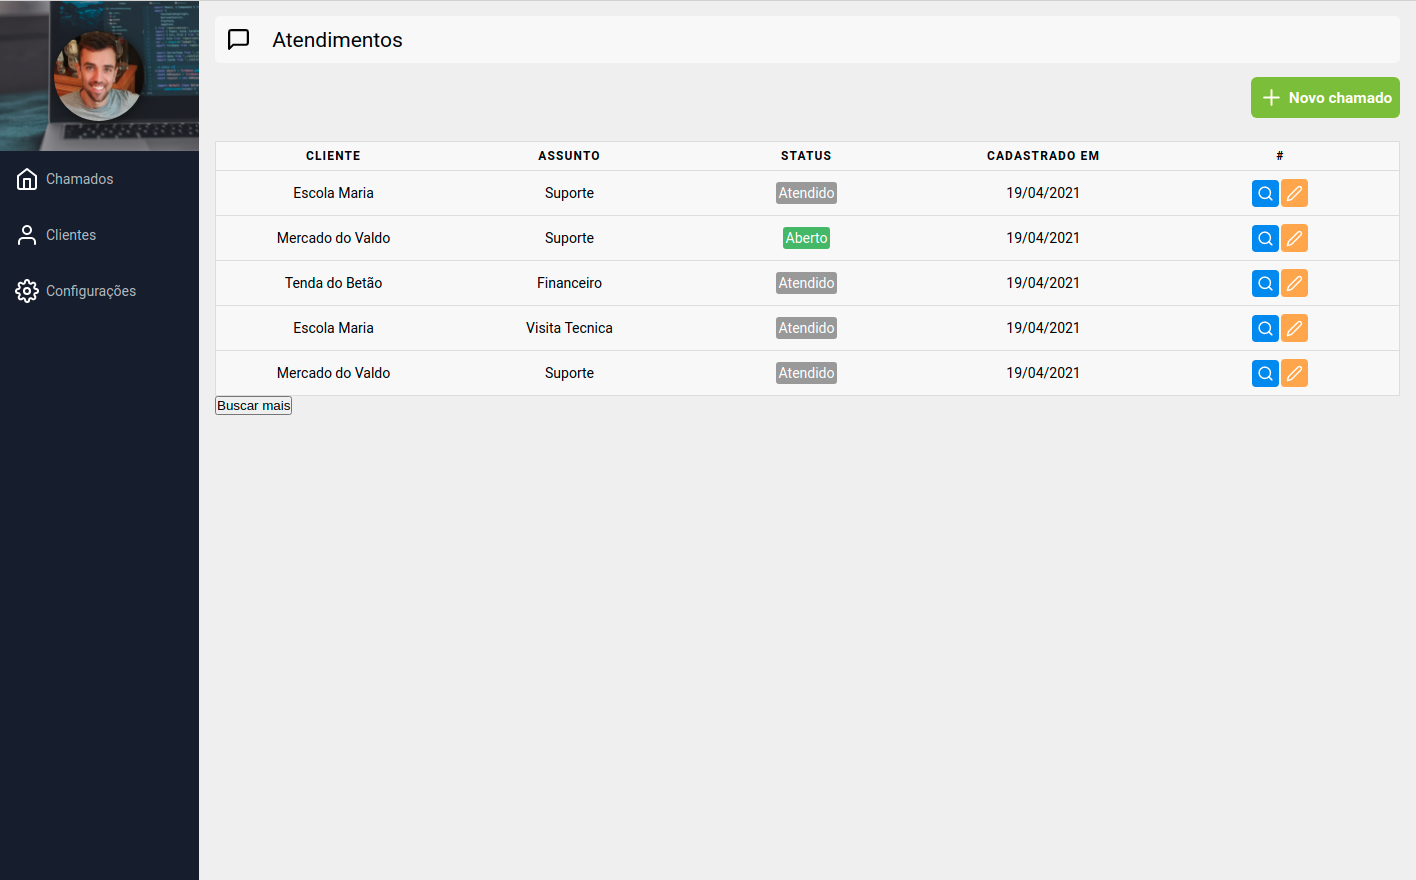
Task: View the Visita Tecnica ticket details
Action: [x=1265, y=328]
